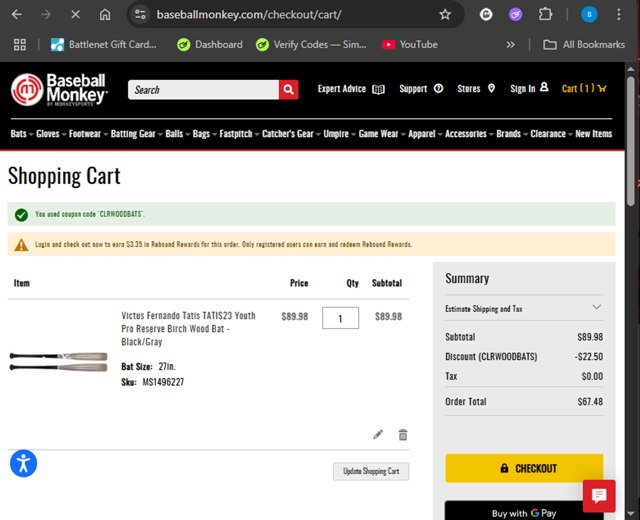Open the Extensions puzzle icon
Image resolution: width=640 pixels, height=520 pixels.
click(x=545, y=15)
